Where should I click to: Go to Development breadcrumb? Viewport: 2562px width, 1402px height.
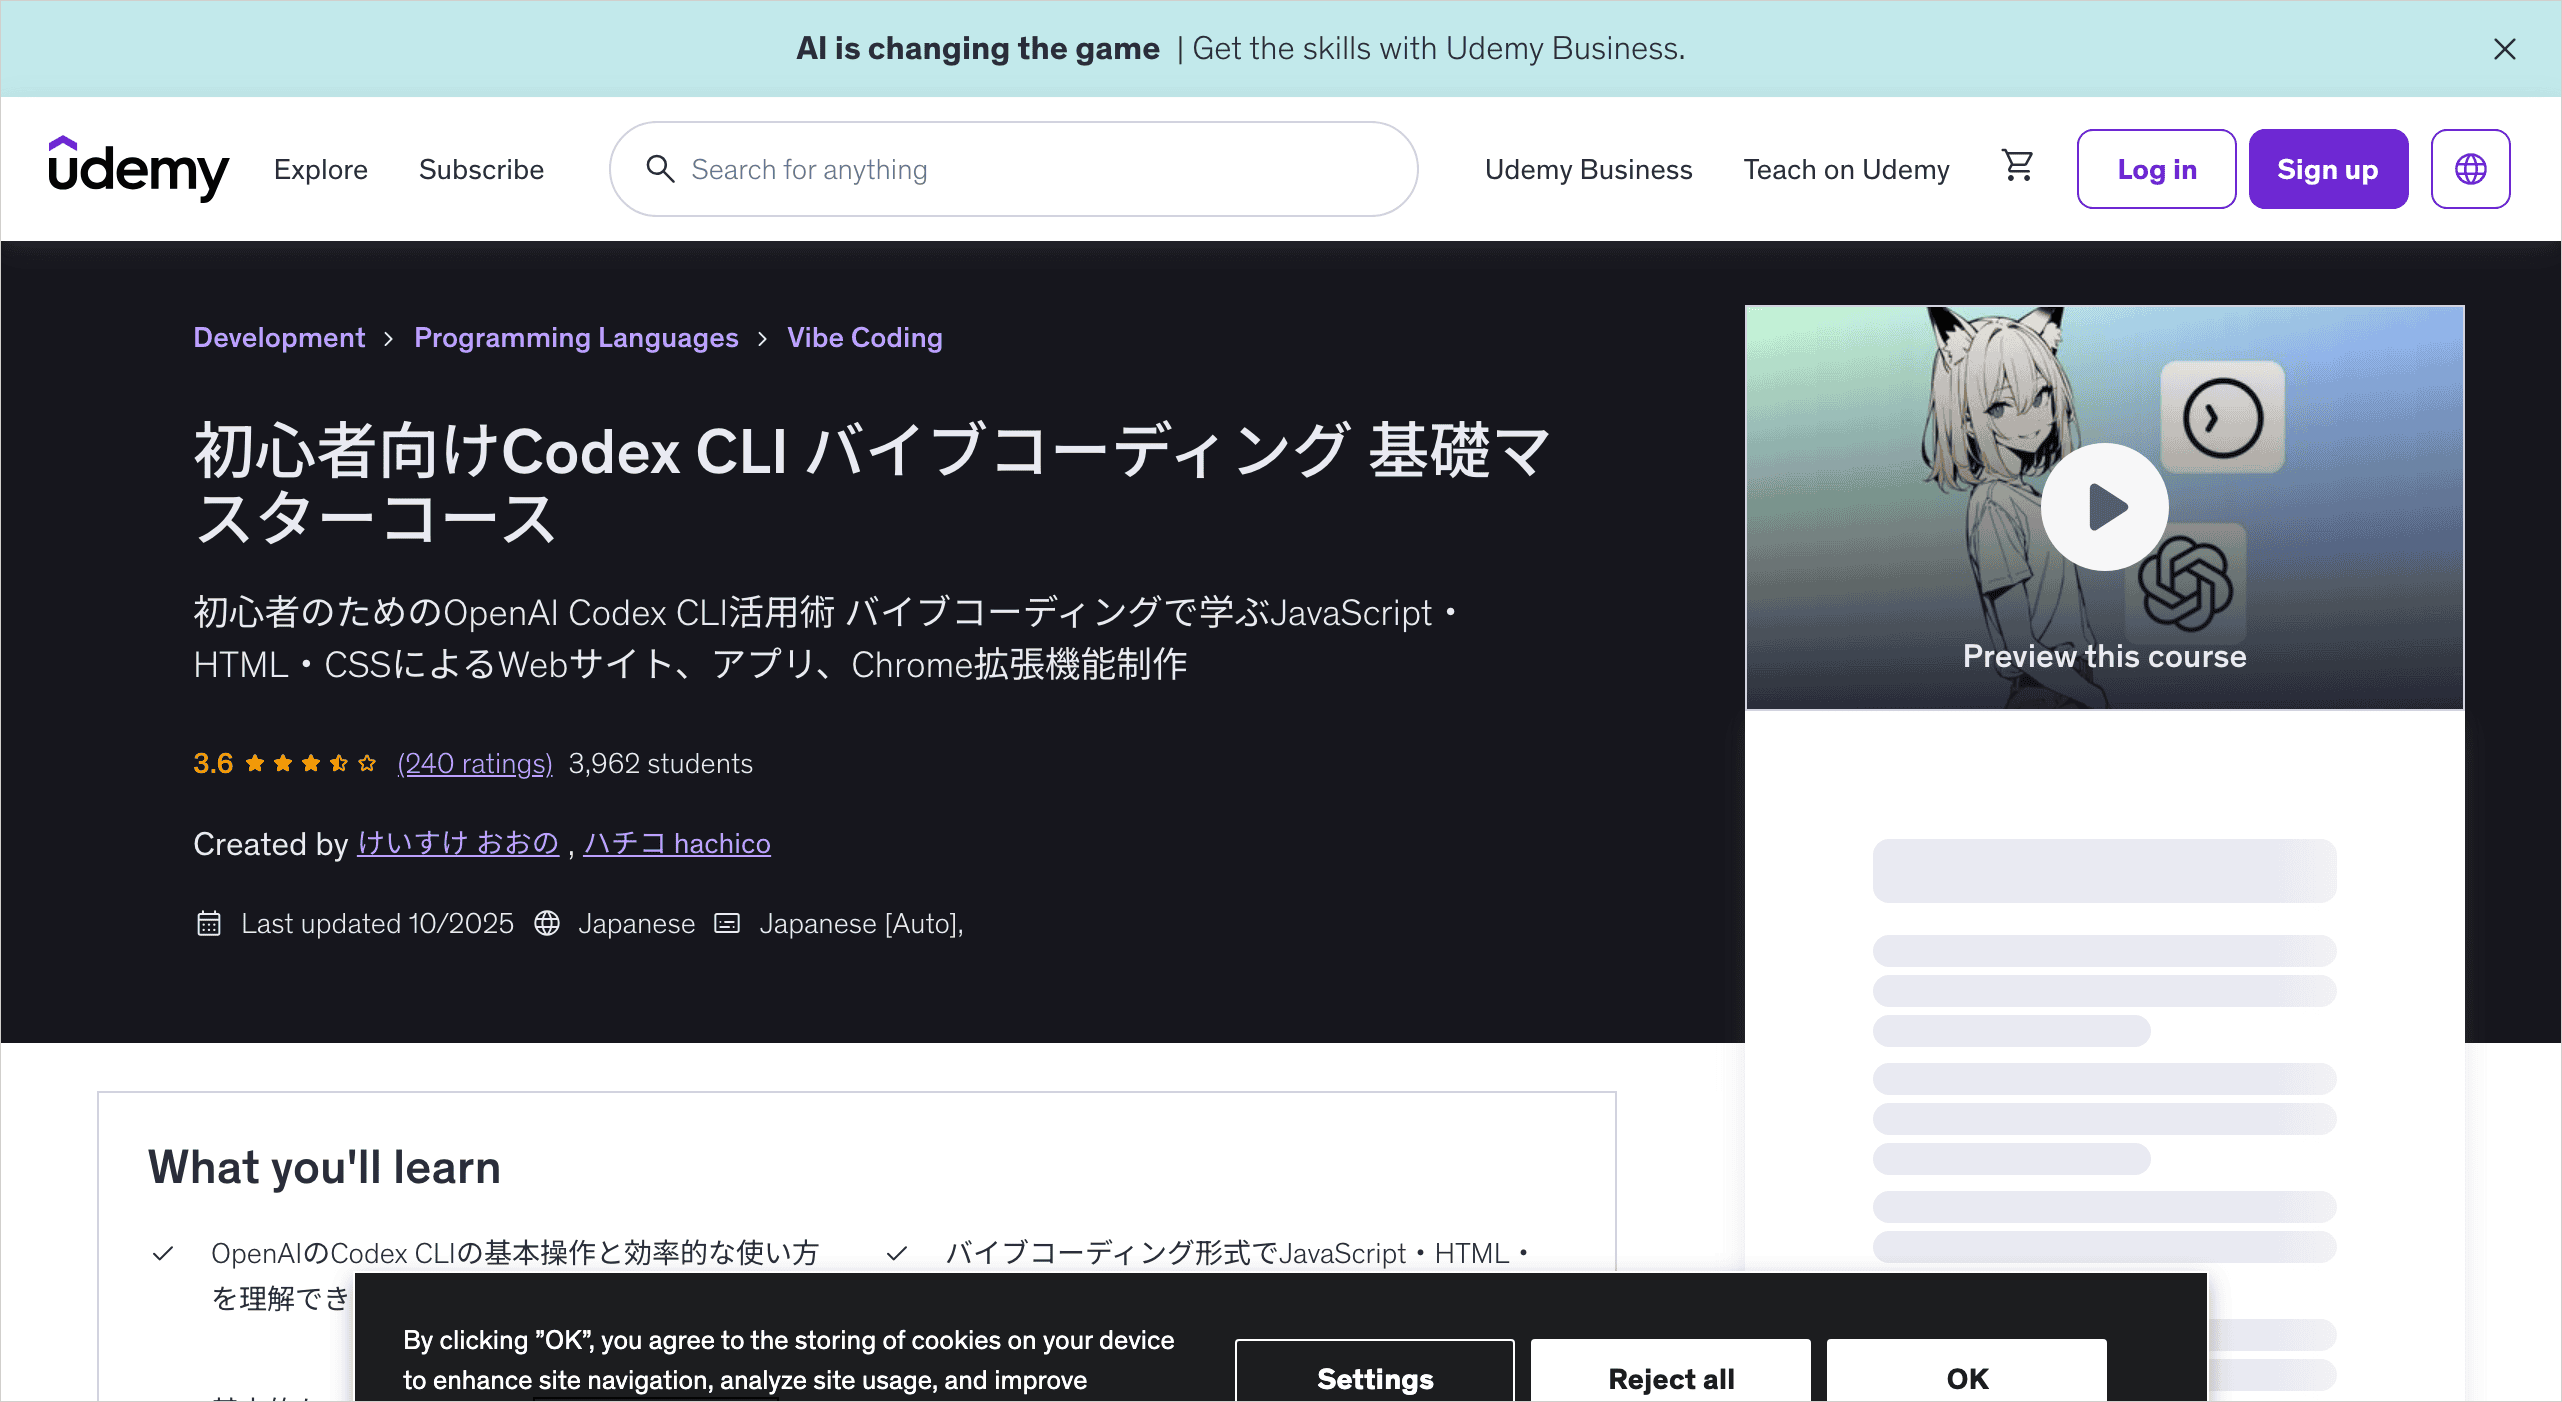(x=279, y=338)
